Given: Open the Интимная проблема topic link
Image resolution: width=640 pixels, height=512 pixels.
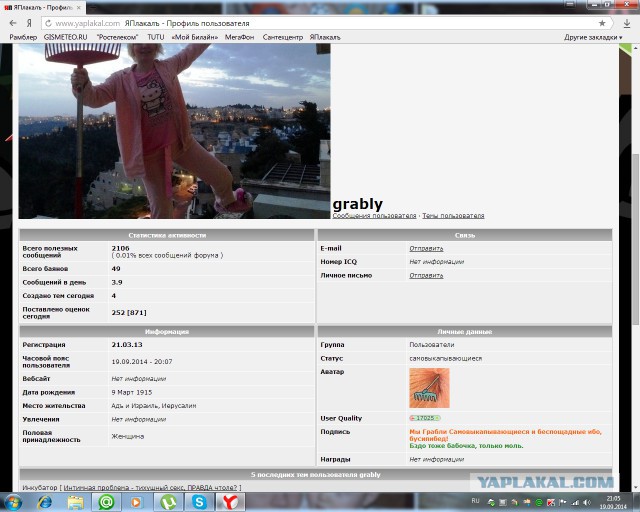Looking at the screenshot, I should (150, 488).
